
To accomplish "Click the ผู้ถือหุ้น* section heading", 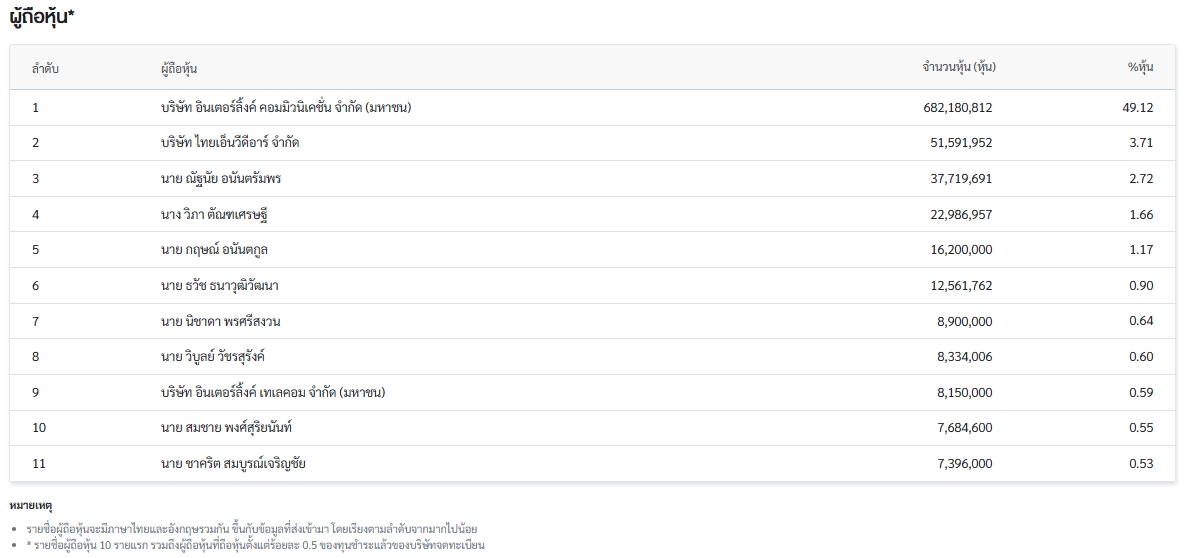I will pos(43,16).
